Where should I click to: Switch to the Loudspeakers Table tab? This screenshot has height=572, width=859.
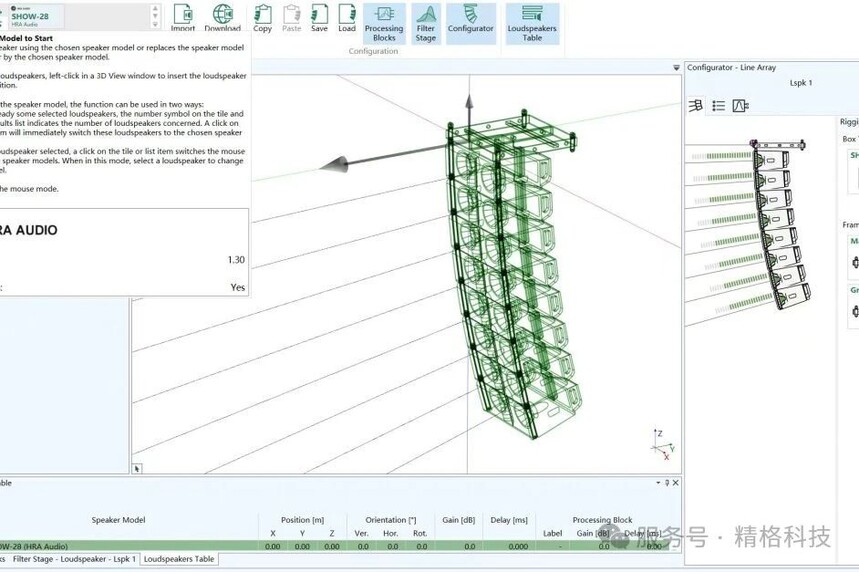[178, 559]
